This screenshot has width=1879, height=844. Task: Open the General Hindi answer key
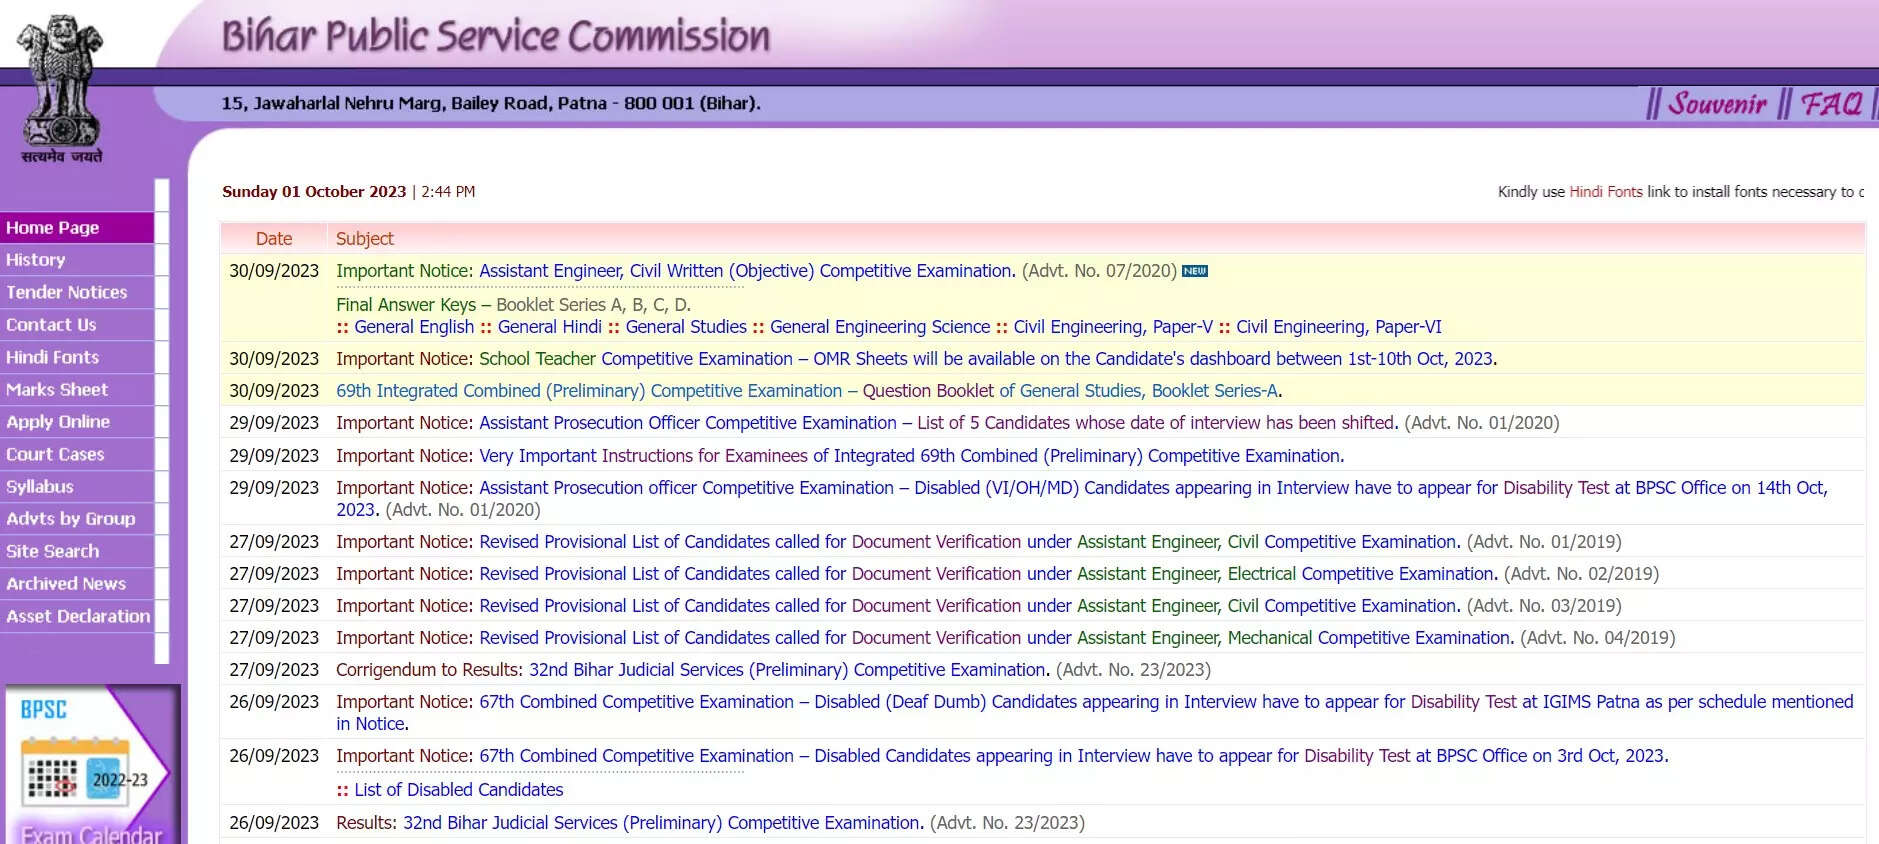550,327
